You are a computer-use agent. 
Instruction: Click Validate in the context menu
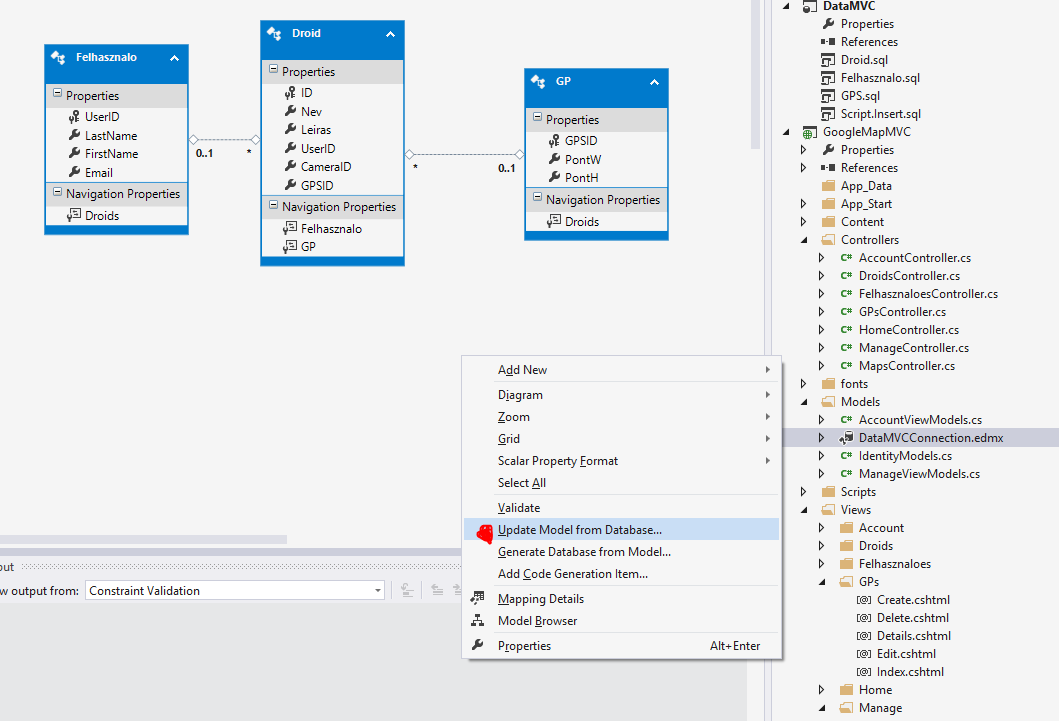click(621, 508)
